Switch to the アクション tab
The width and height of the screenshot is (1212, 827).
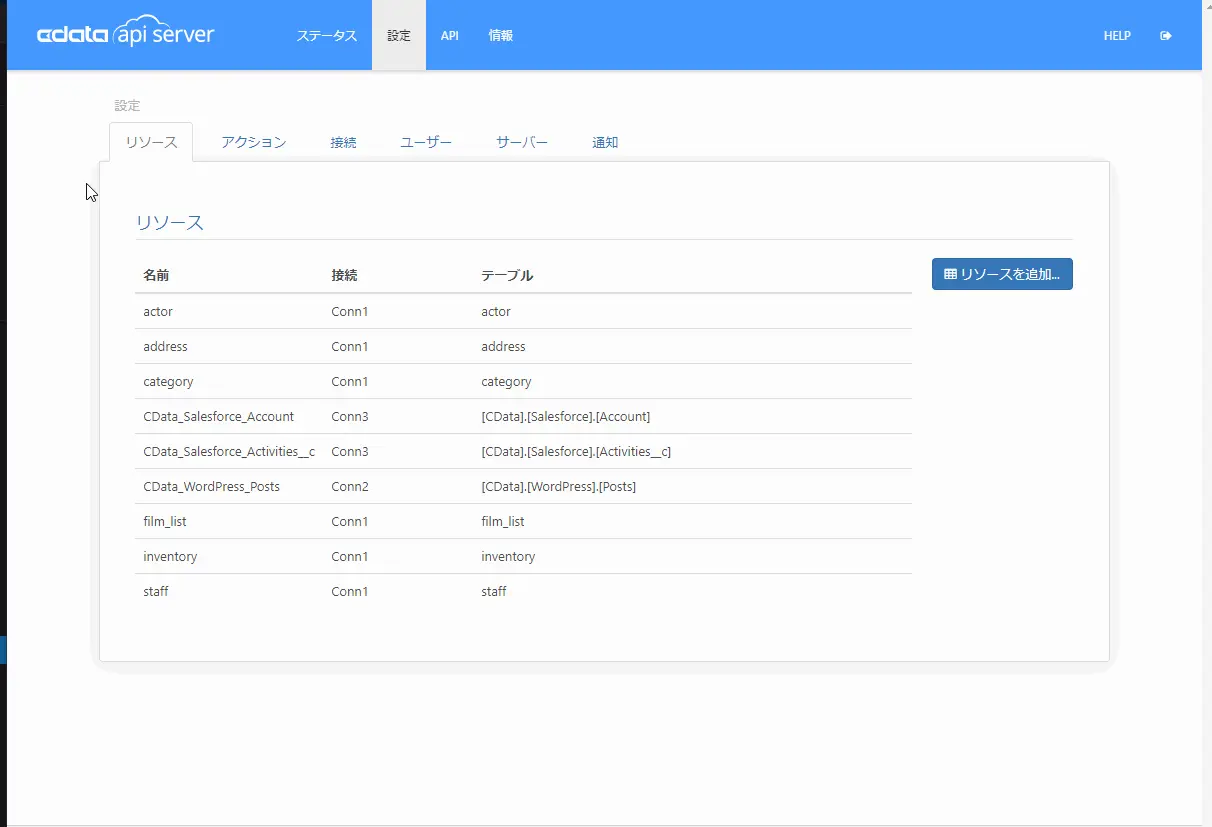coord(253,142)
